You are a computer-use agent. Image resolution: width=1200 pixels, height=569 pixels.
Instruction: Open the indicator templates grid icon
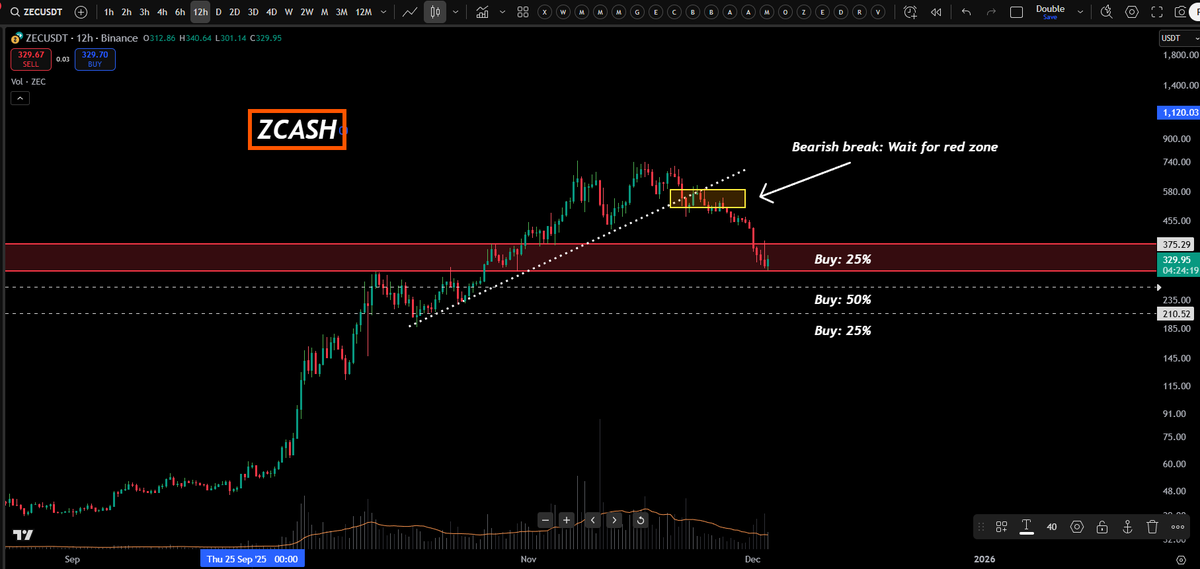tap(523, 12)
